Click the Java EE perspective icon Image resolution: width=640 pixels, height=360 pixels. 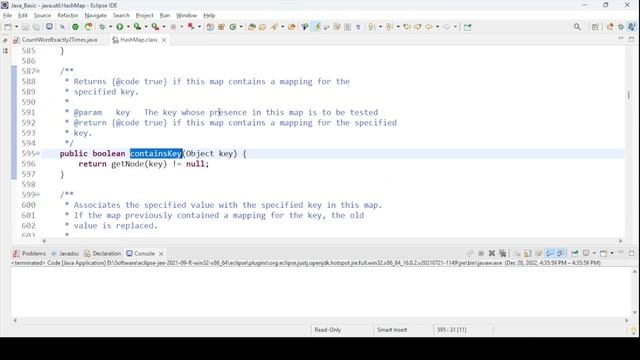point(610,27)
